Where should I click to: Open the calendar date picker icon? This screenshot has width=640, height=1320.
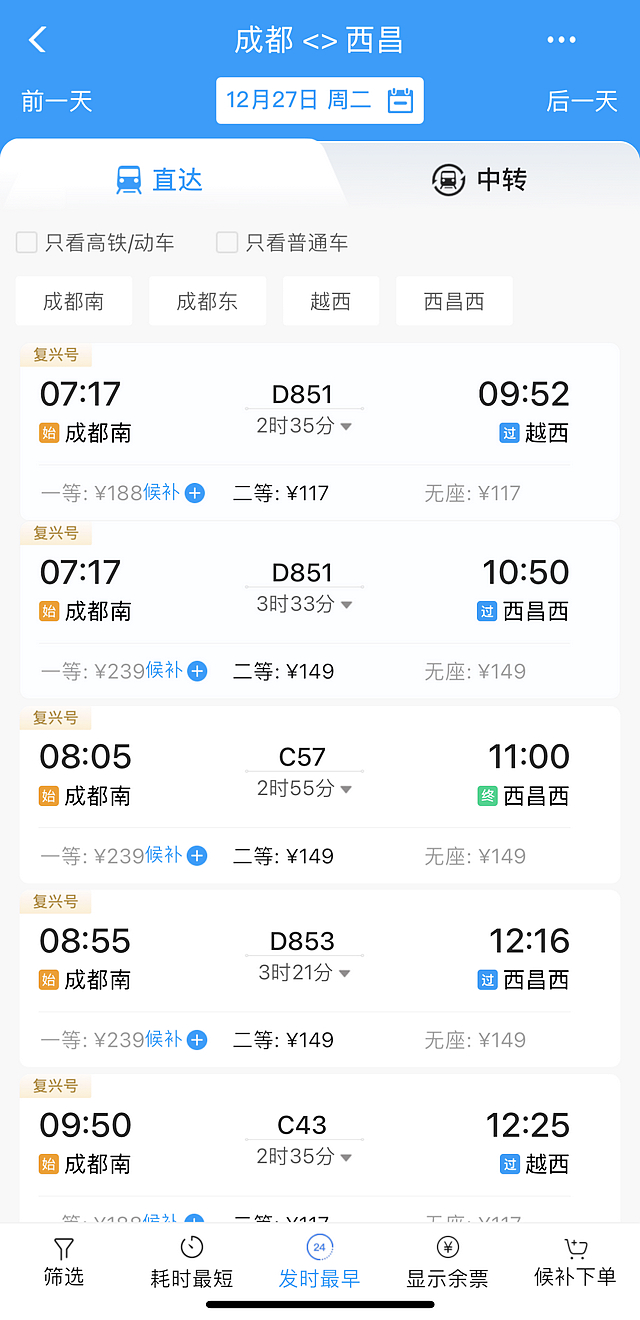click(400, 100)
